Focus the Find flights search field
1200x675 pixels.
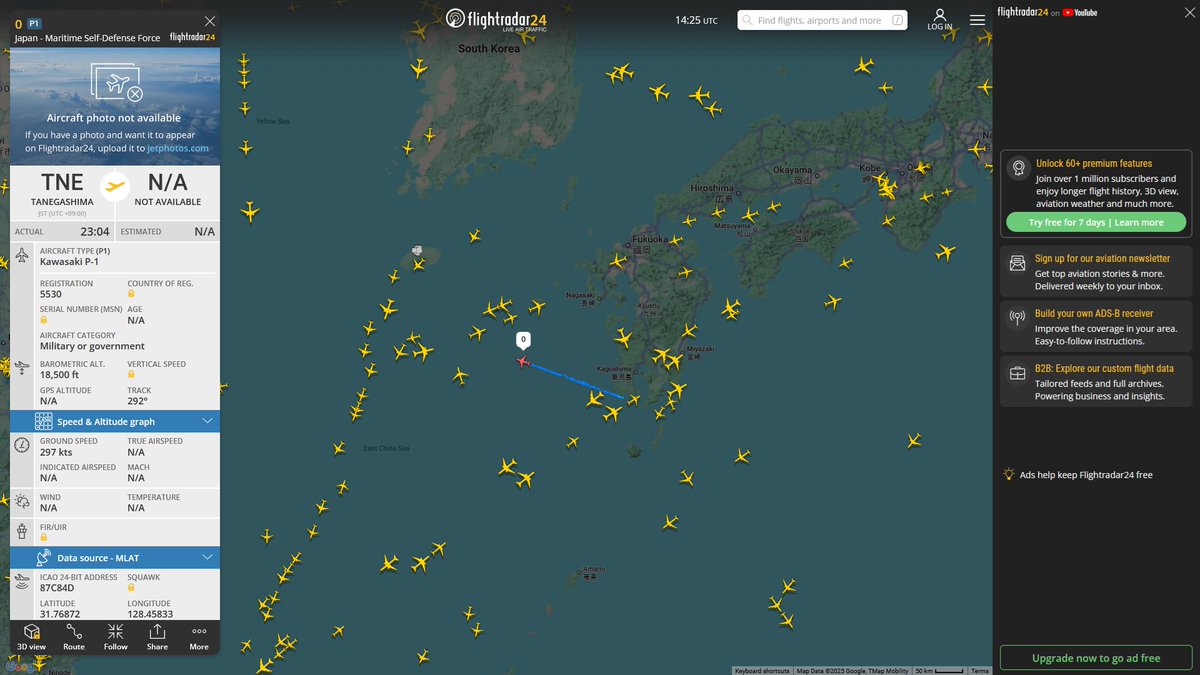[822, 20]
